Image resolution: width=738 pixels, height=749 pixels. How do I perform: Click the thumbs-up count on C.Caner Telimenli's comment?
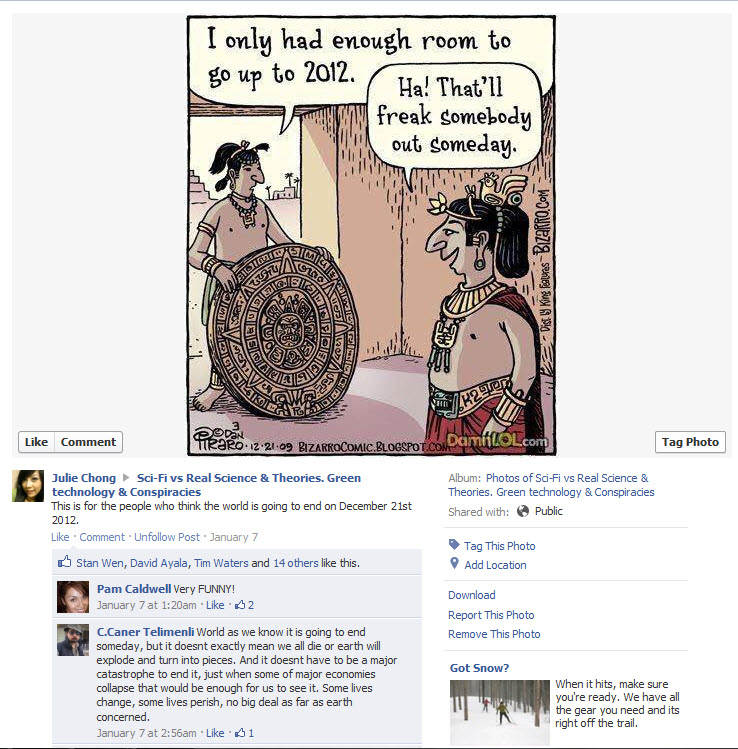point(244,733)
